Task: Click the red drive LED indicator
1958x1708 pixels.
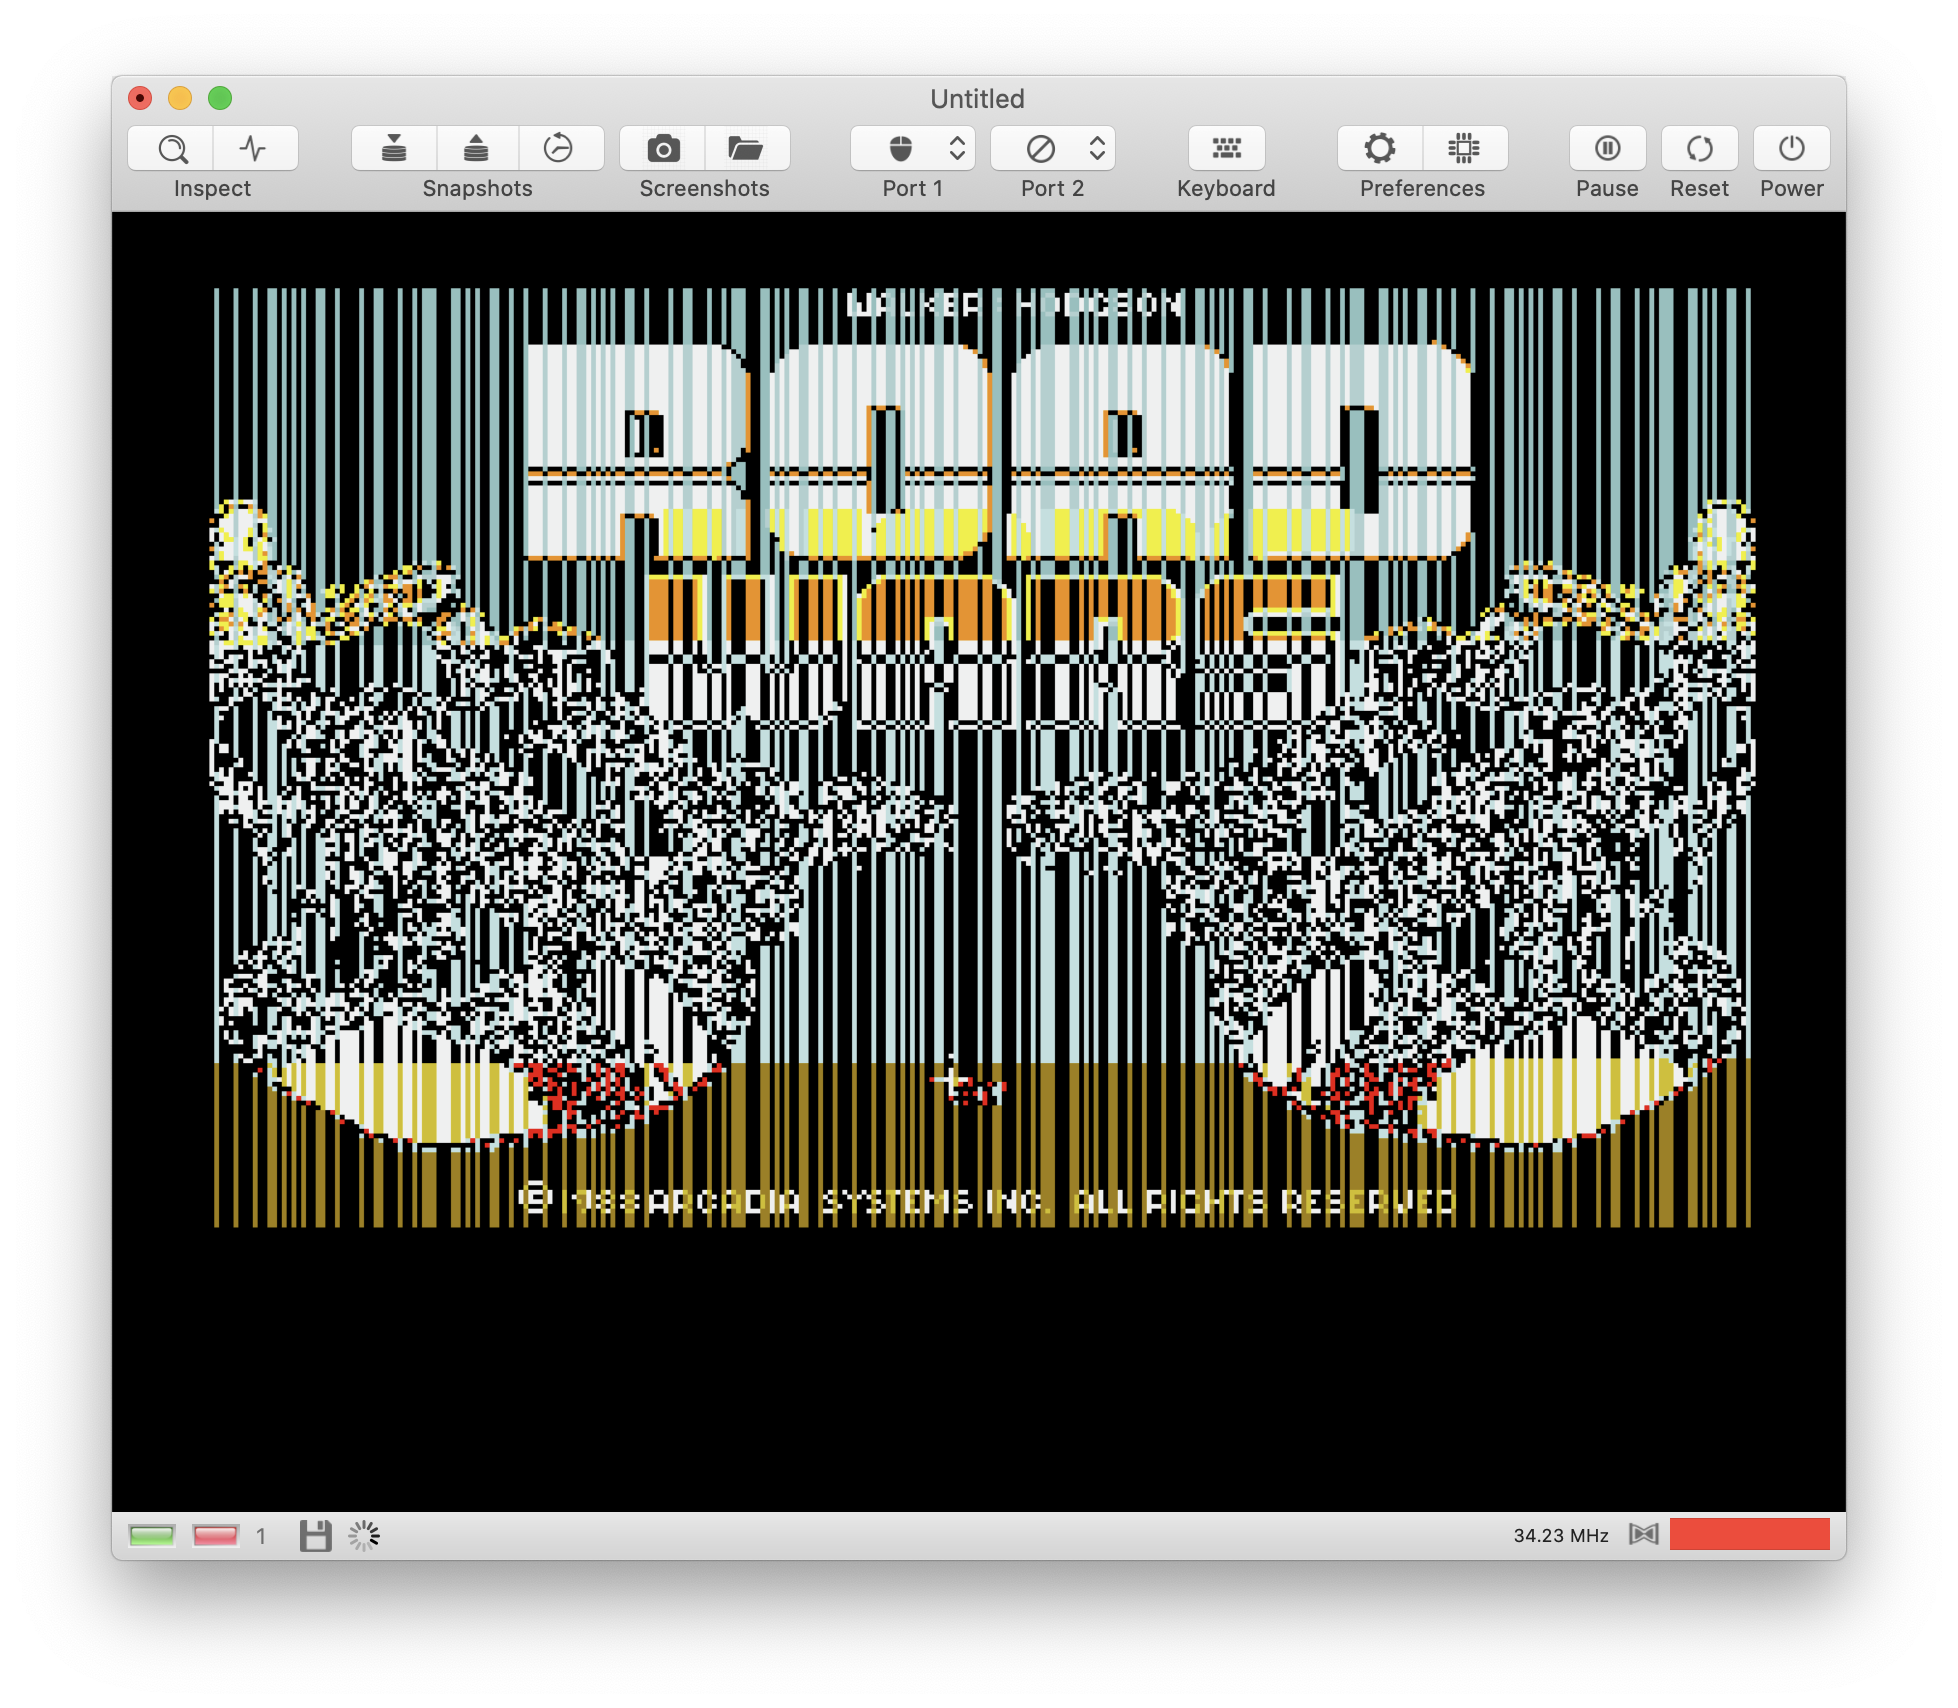Action: pos(215,1536)
